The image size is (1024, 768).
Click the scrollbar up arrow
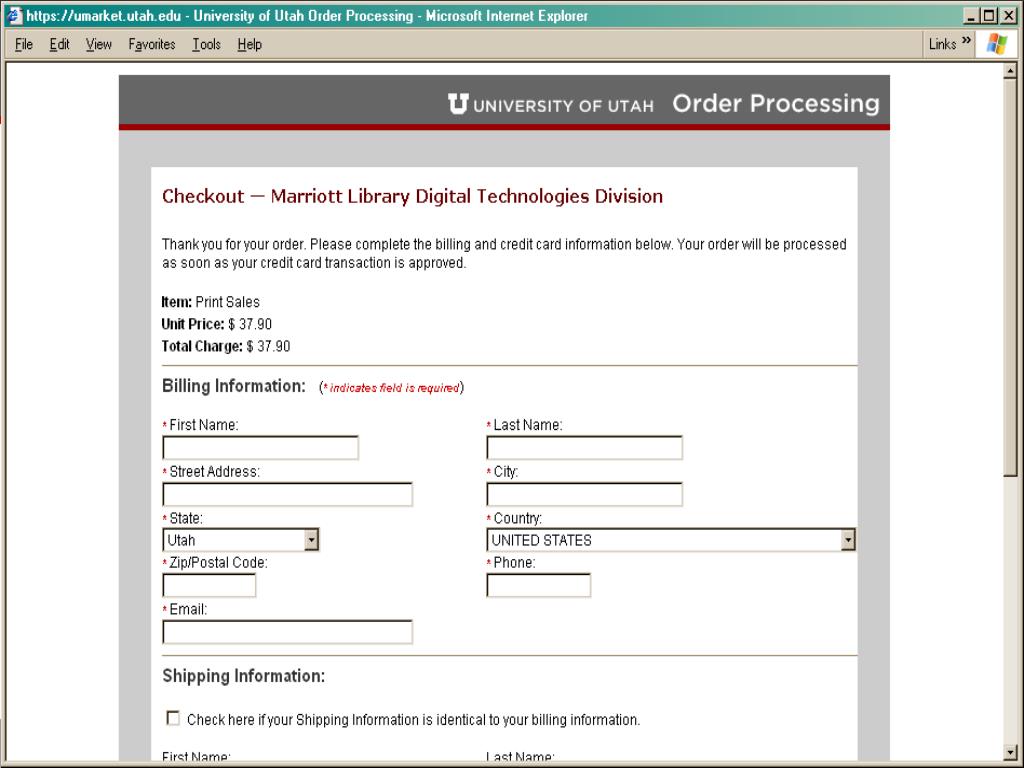pyautogui.click(x=1010, y=69)
